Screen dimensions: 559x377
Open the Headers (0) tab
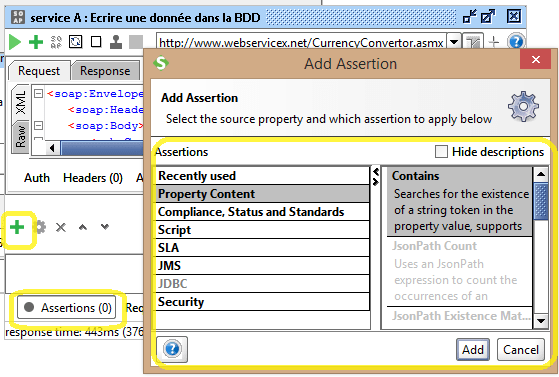pos(93,178)
